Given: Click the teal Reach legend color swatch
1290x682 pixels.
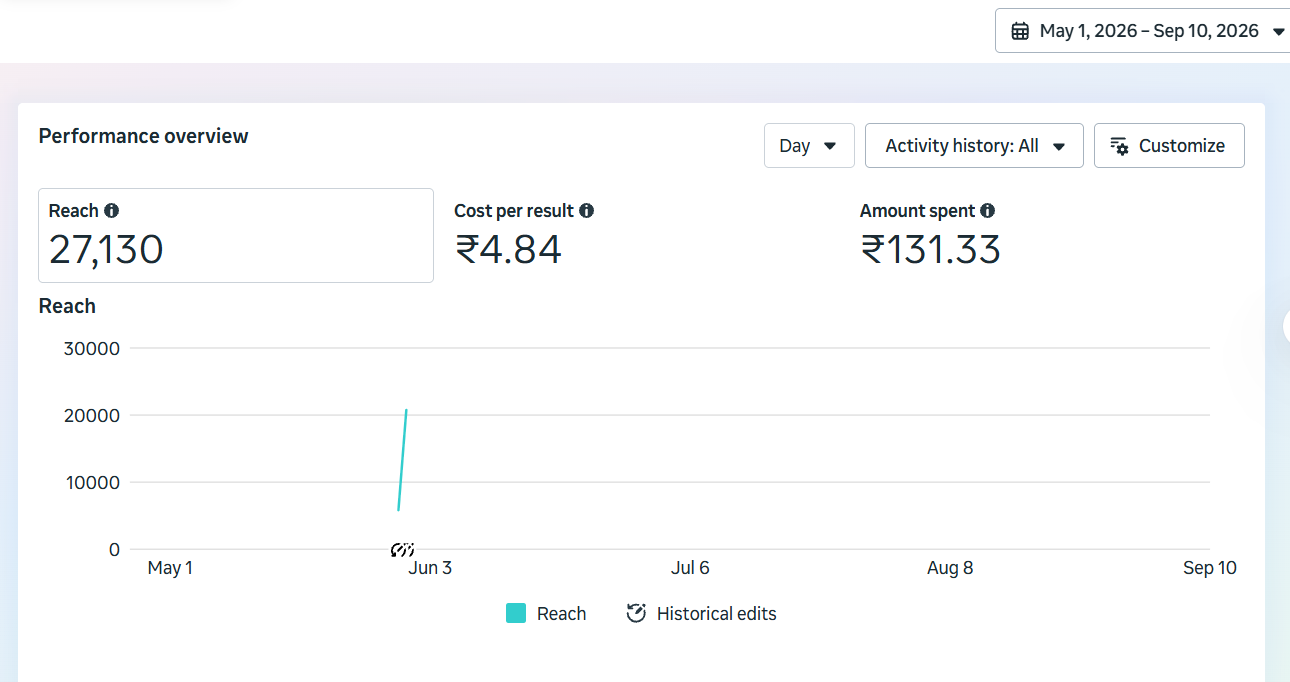Looking at the screenshot, I should click(516, 614).
